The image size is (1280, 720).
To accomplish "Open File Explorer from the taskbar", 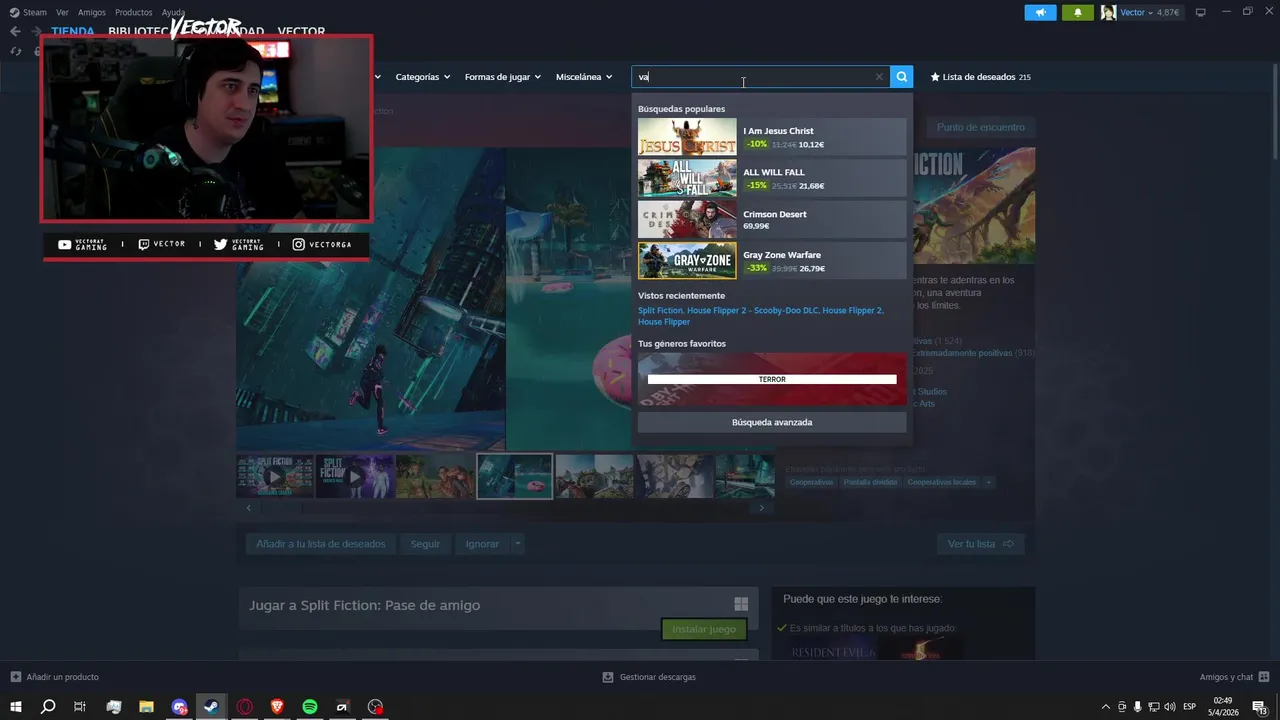I will (x=146, y=706).
